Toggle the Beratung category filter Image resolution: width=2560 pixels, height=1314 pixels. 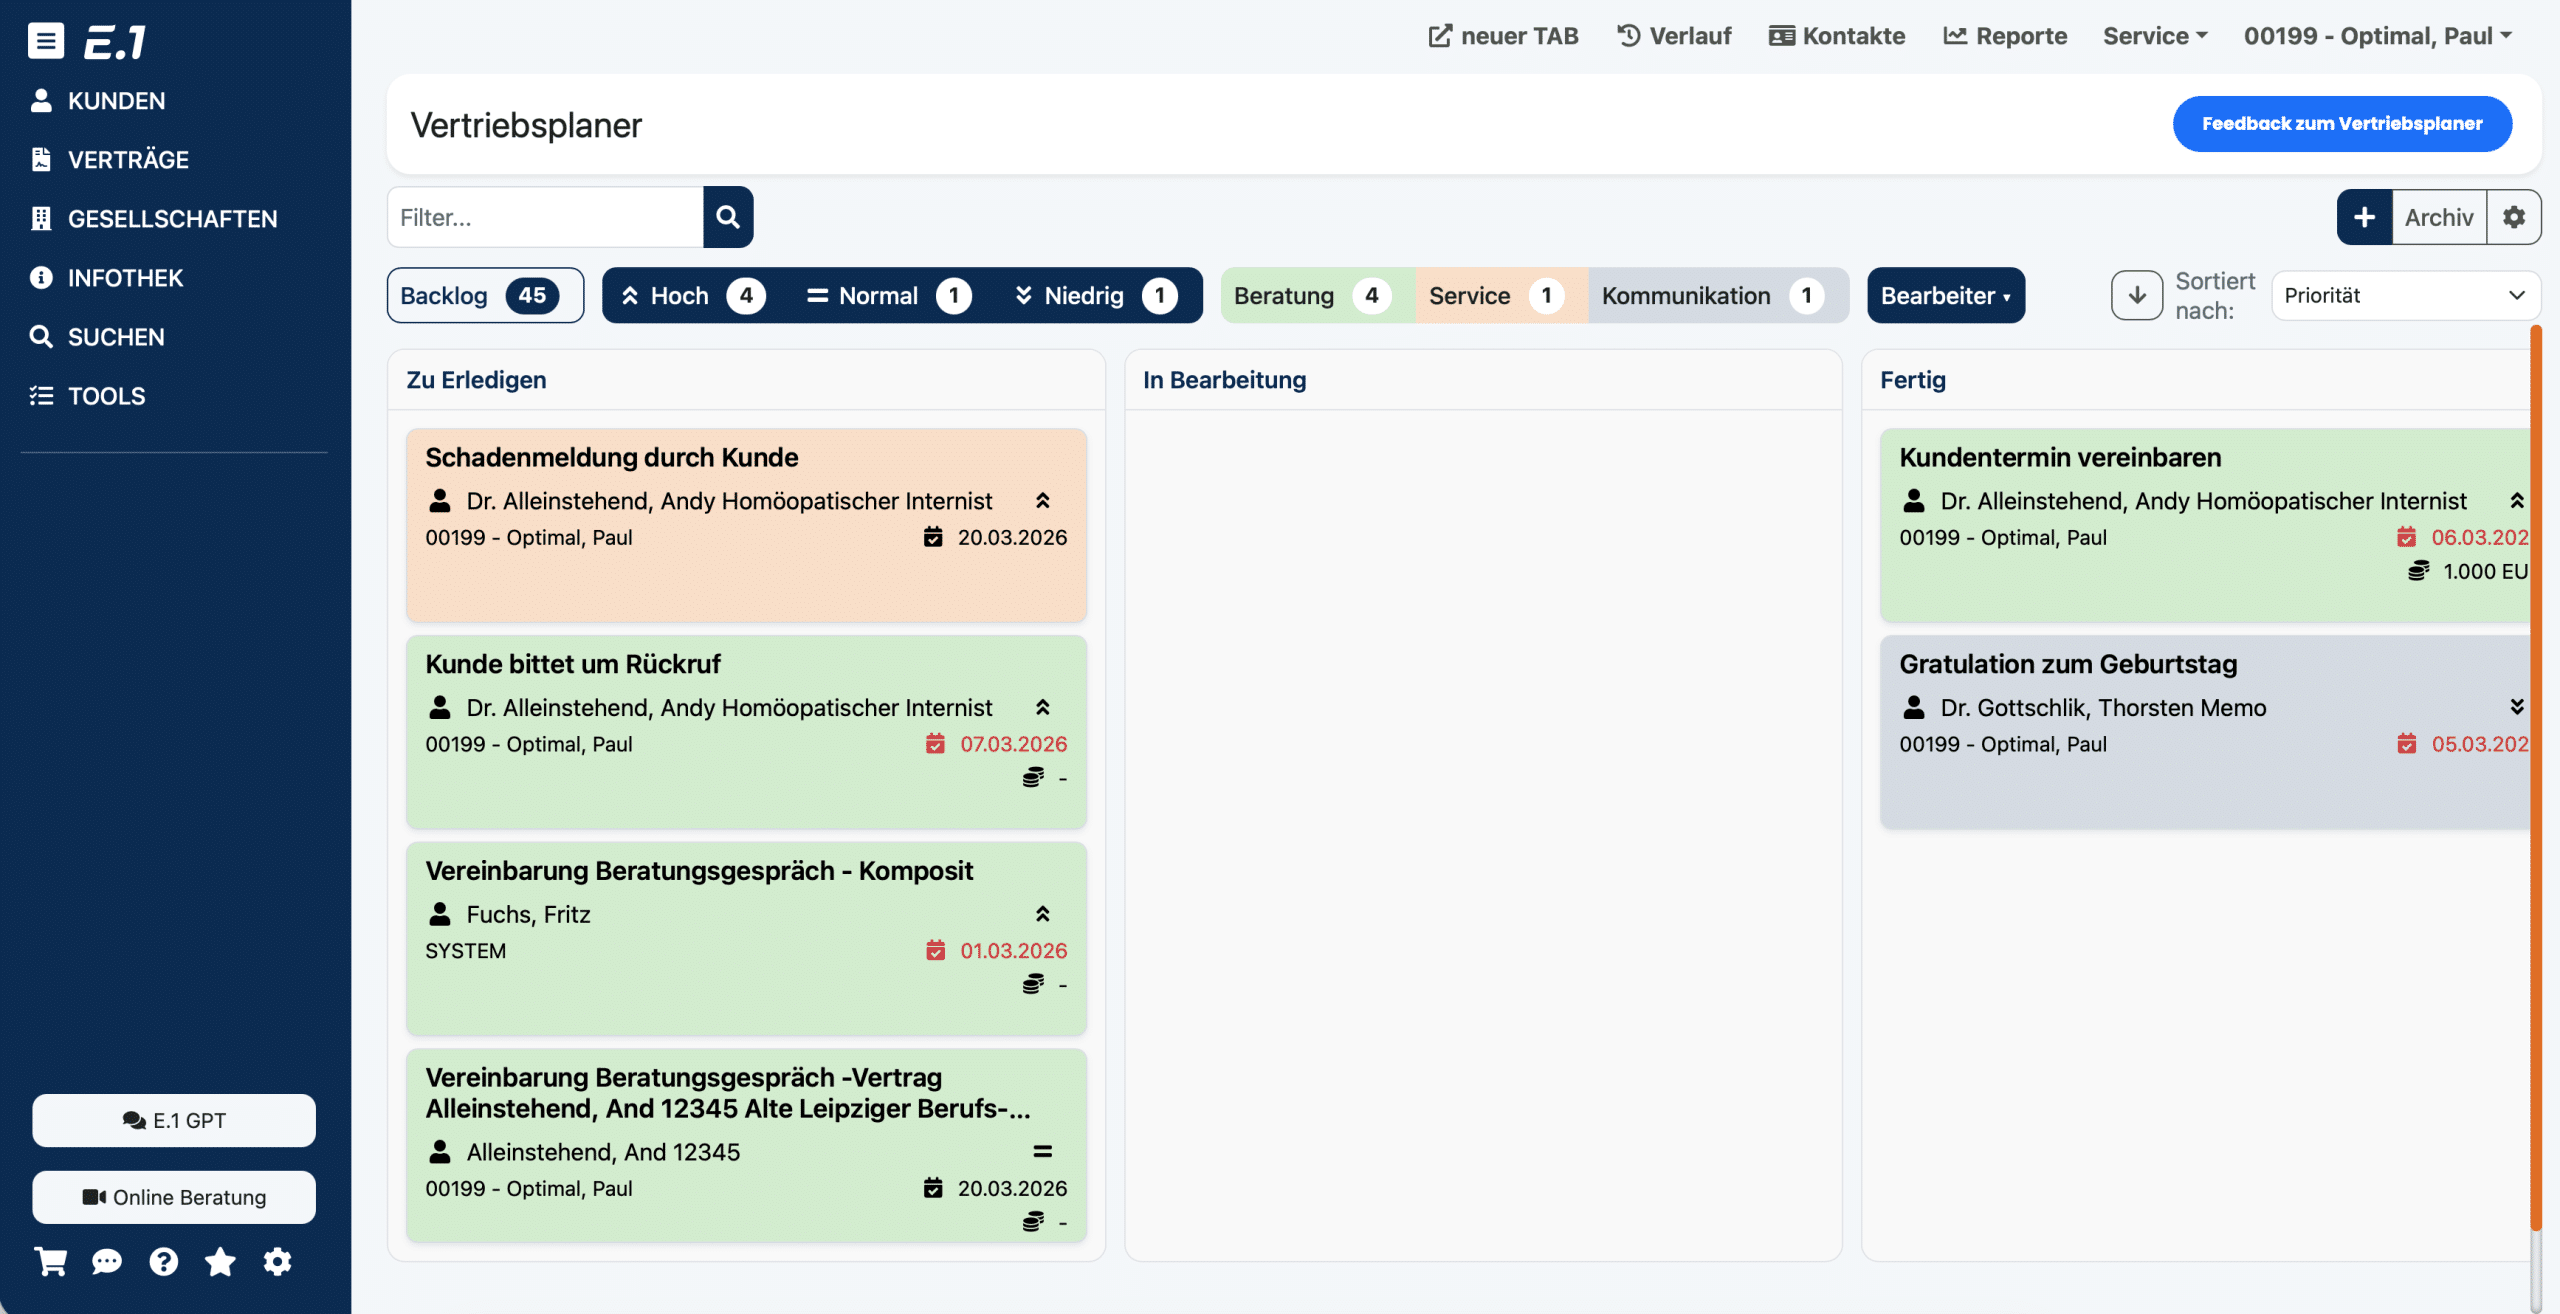point(1312,296)
